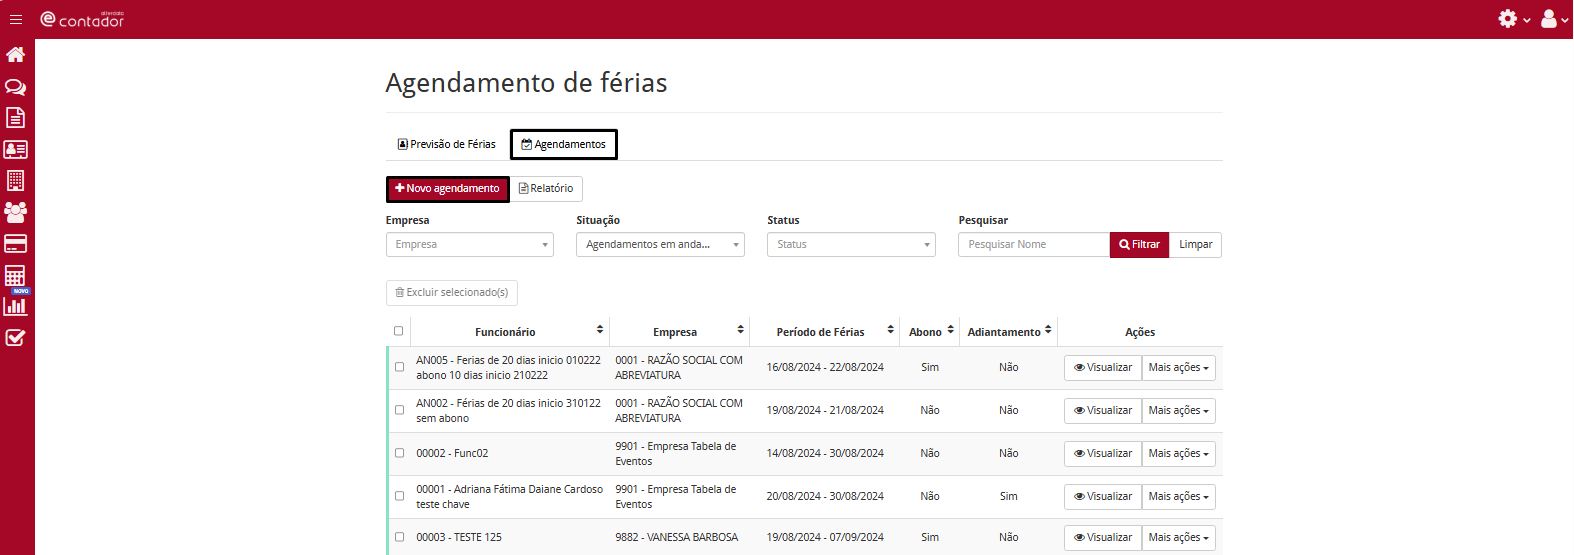Viewport: 1574px width, 555px height.
Task: Click the Novo agendamento button
Action: point(447,189)
